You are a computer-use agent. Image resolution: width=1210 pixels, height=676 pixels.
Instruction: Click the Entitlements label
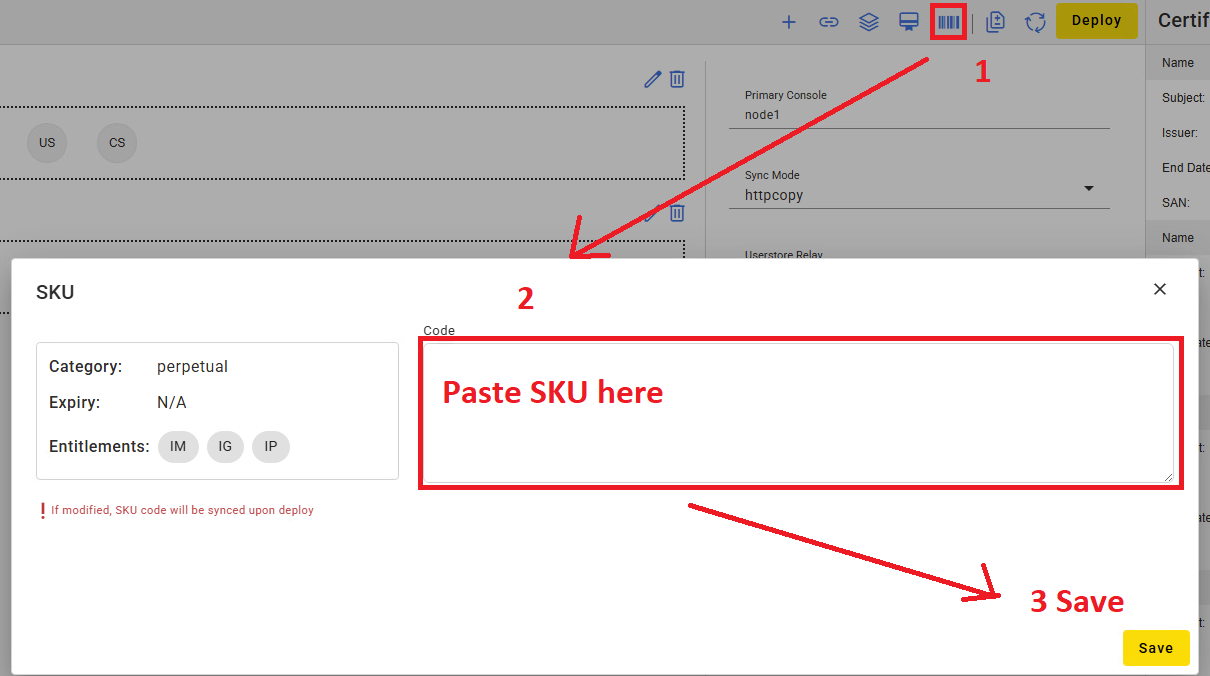point(99,447)
